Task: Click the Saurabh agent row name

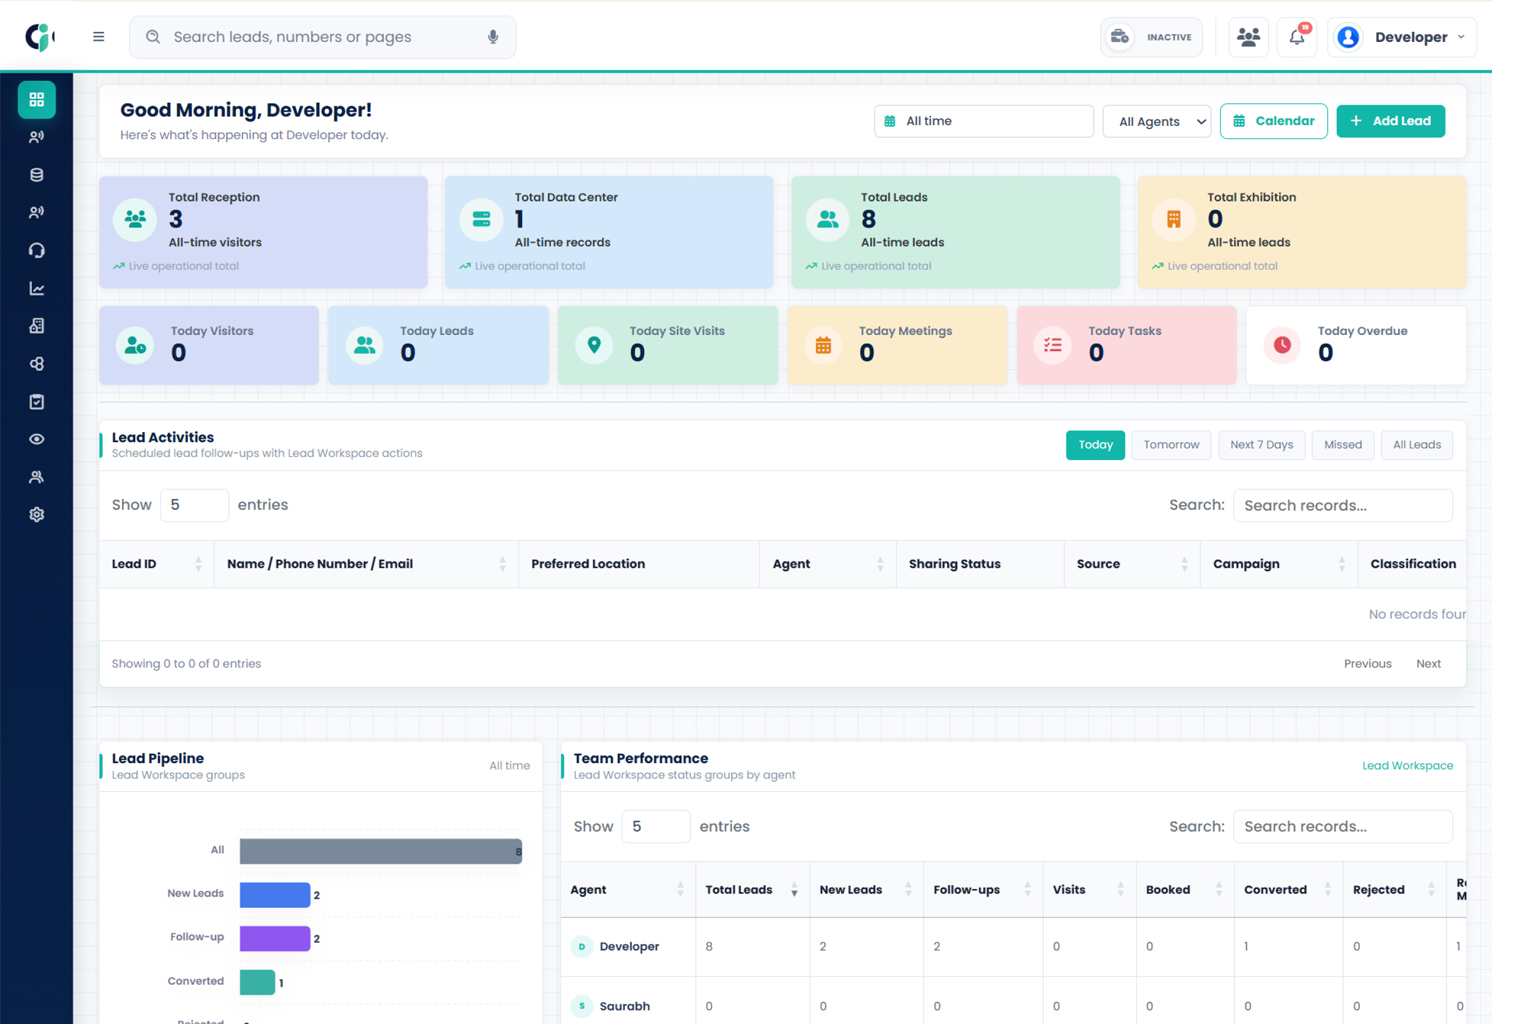Action: 624,1007
